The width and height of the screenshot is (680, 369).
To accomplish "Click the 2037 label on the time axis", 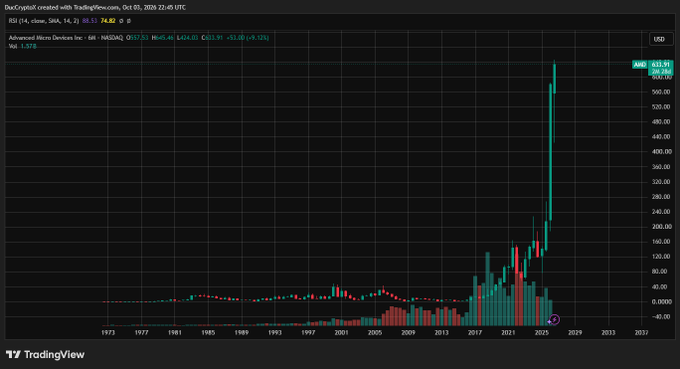I will coord(641,333).
